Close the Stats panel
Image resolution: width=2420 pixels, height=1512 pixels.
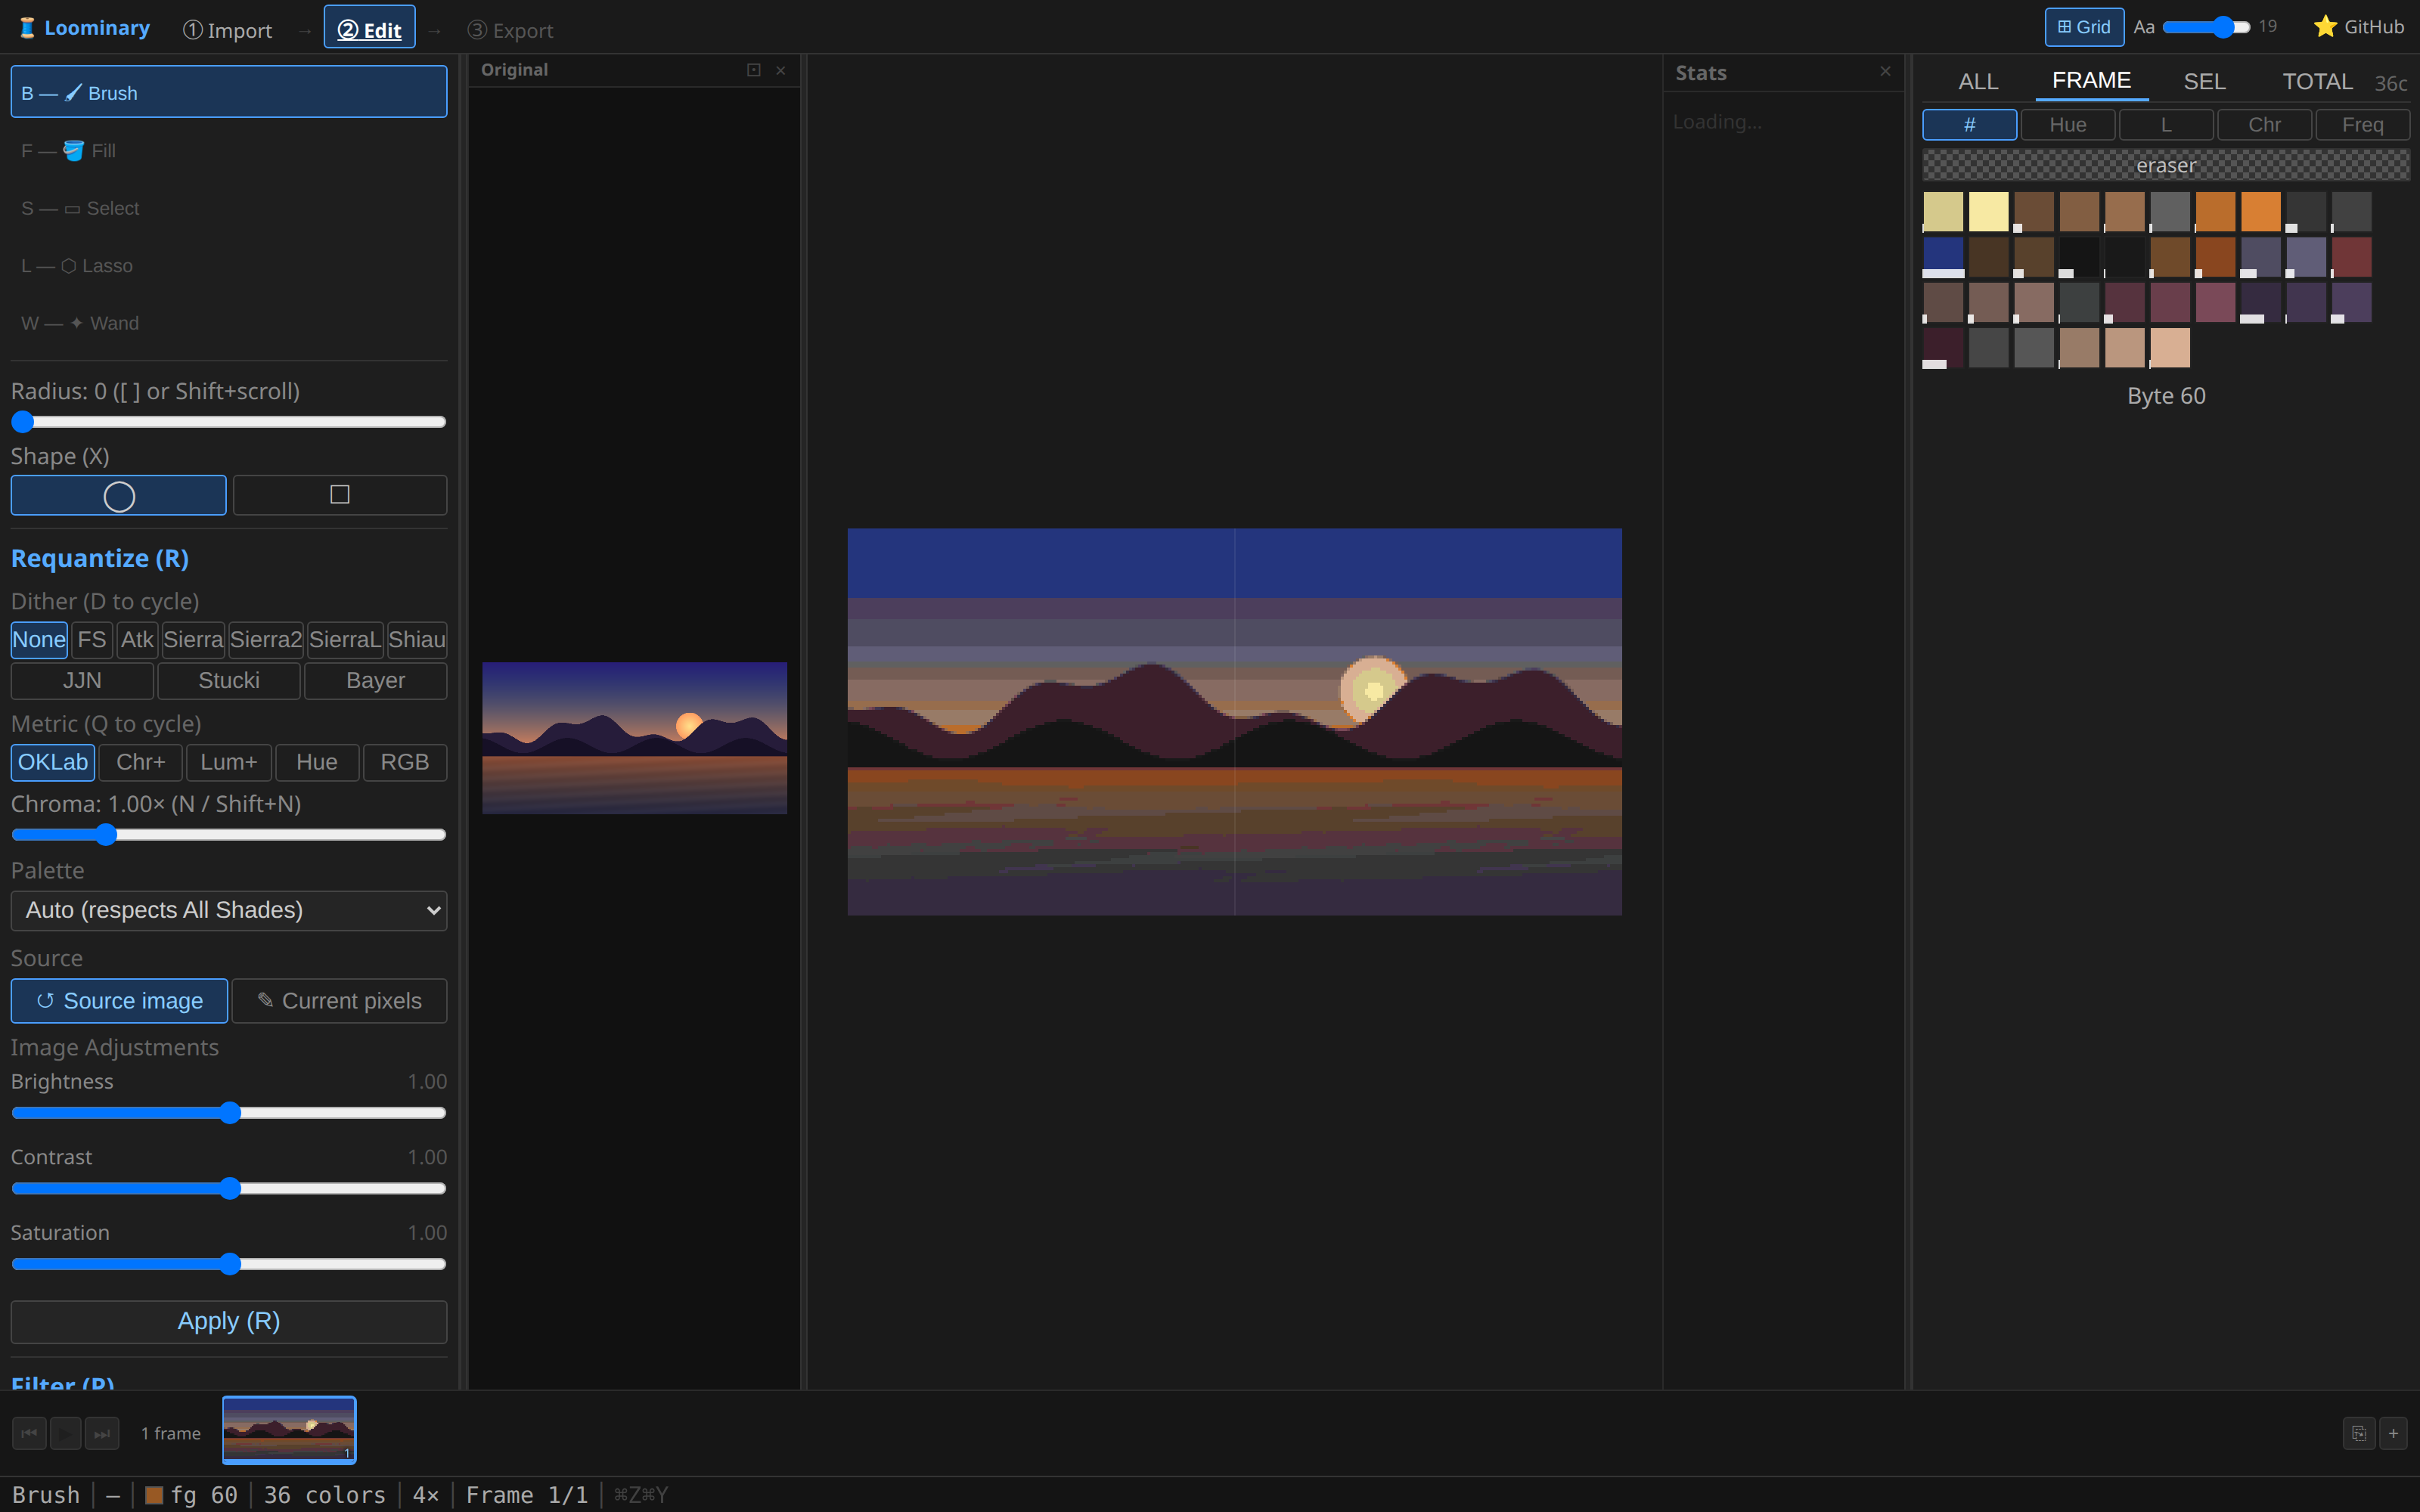point(1885,71)
